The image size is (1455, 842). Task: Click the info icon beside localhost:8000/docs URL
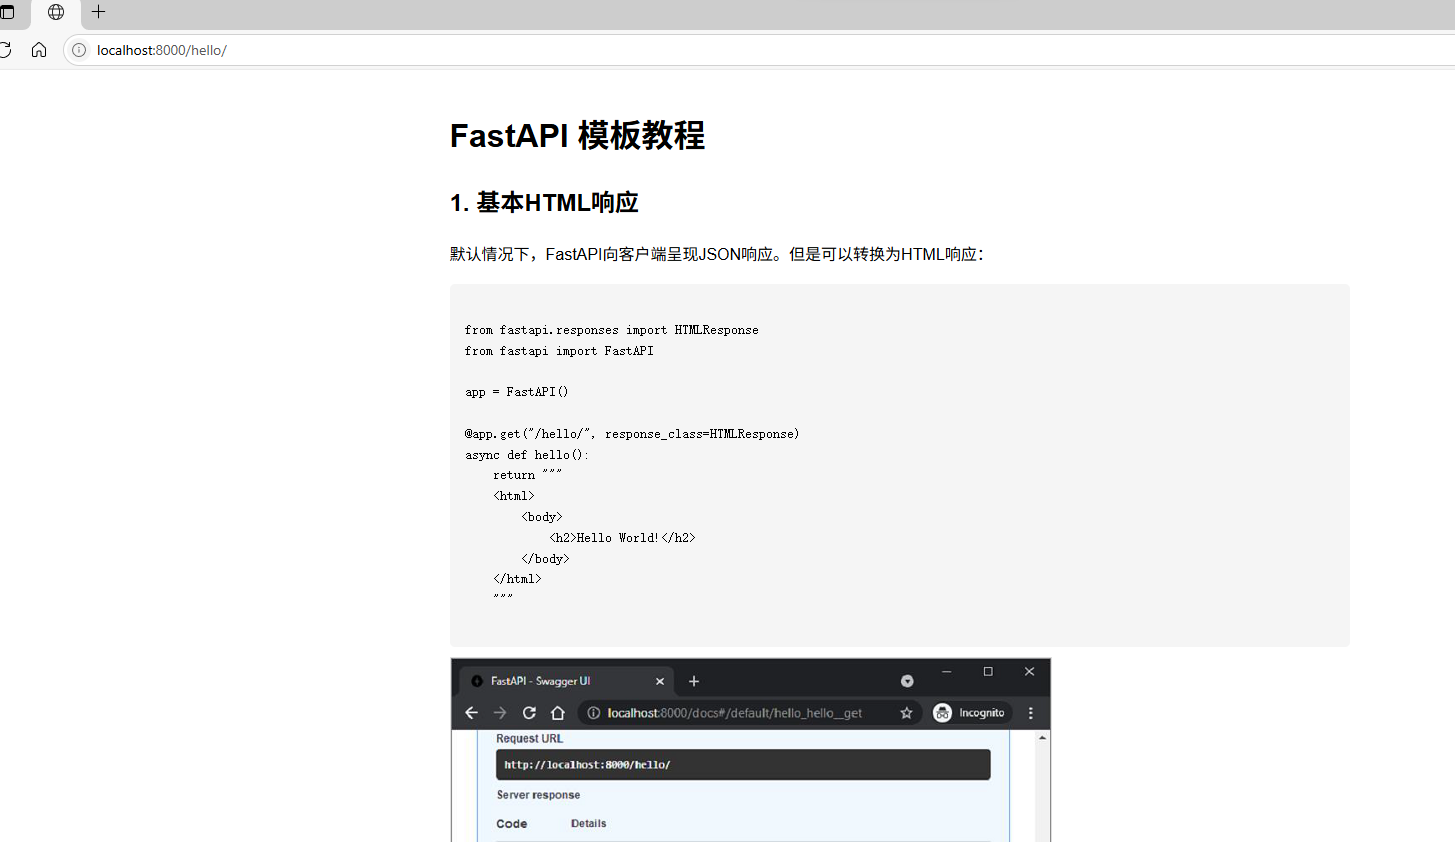[x=593, y=713]
